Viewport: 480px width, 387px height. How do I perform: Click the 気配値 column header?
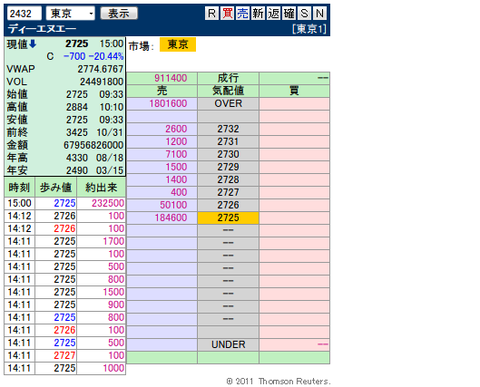pos(228,91)
